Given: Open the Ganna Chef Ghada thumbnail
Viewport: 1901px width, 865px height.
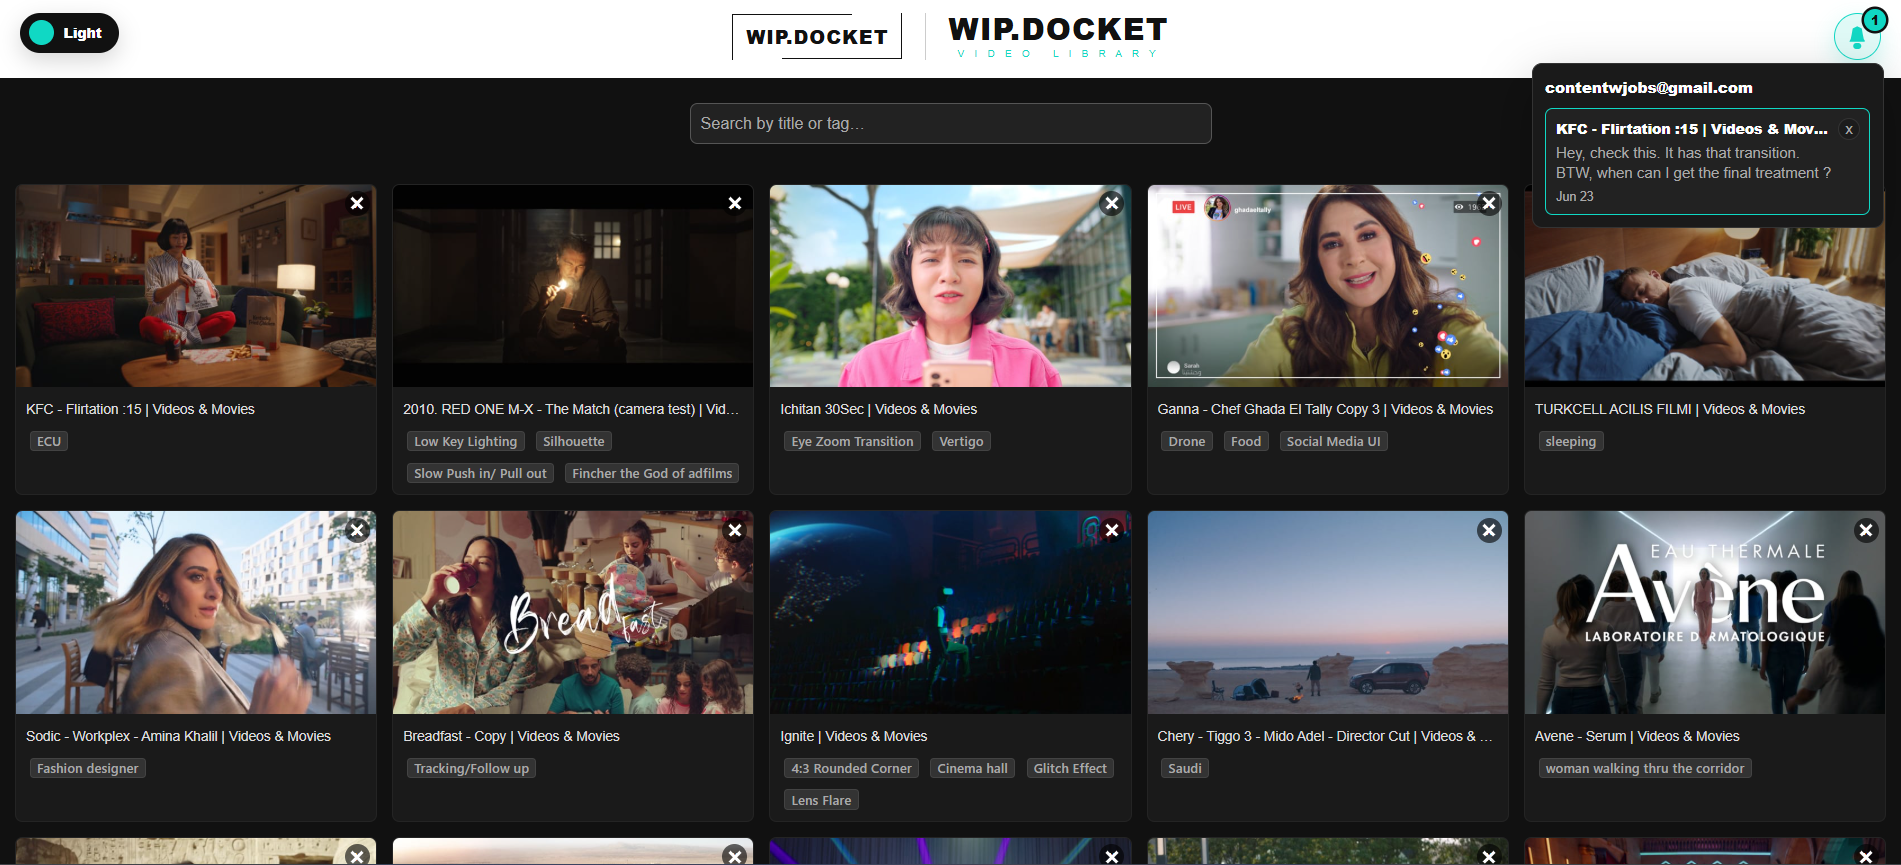Looking at the screenshot, I should click(x=1327, y=286).
